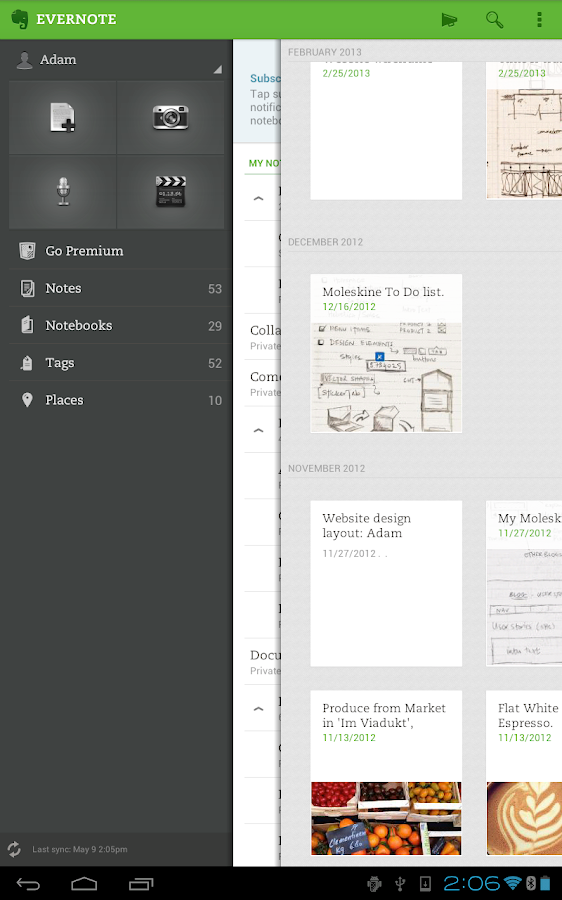Screen dimensions: 562x900
Task: Open Produce from Market note card
Action: click(386, 773)
